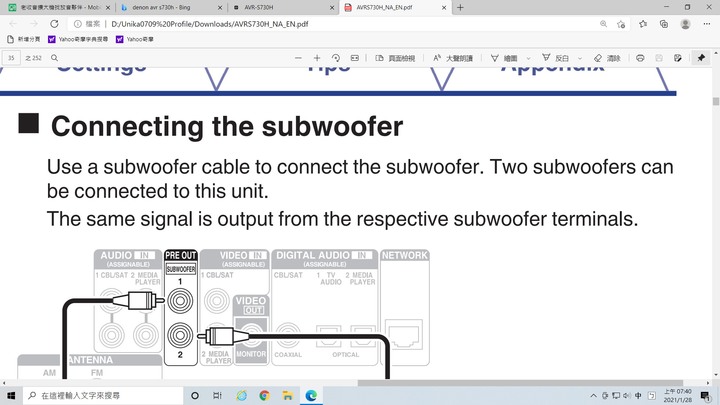Viewport: 720px width, 405px height.
Task: Expand the Highlight color dropdown
Action: point(579,58)
